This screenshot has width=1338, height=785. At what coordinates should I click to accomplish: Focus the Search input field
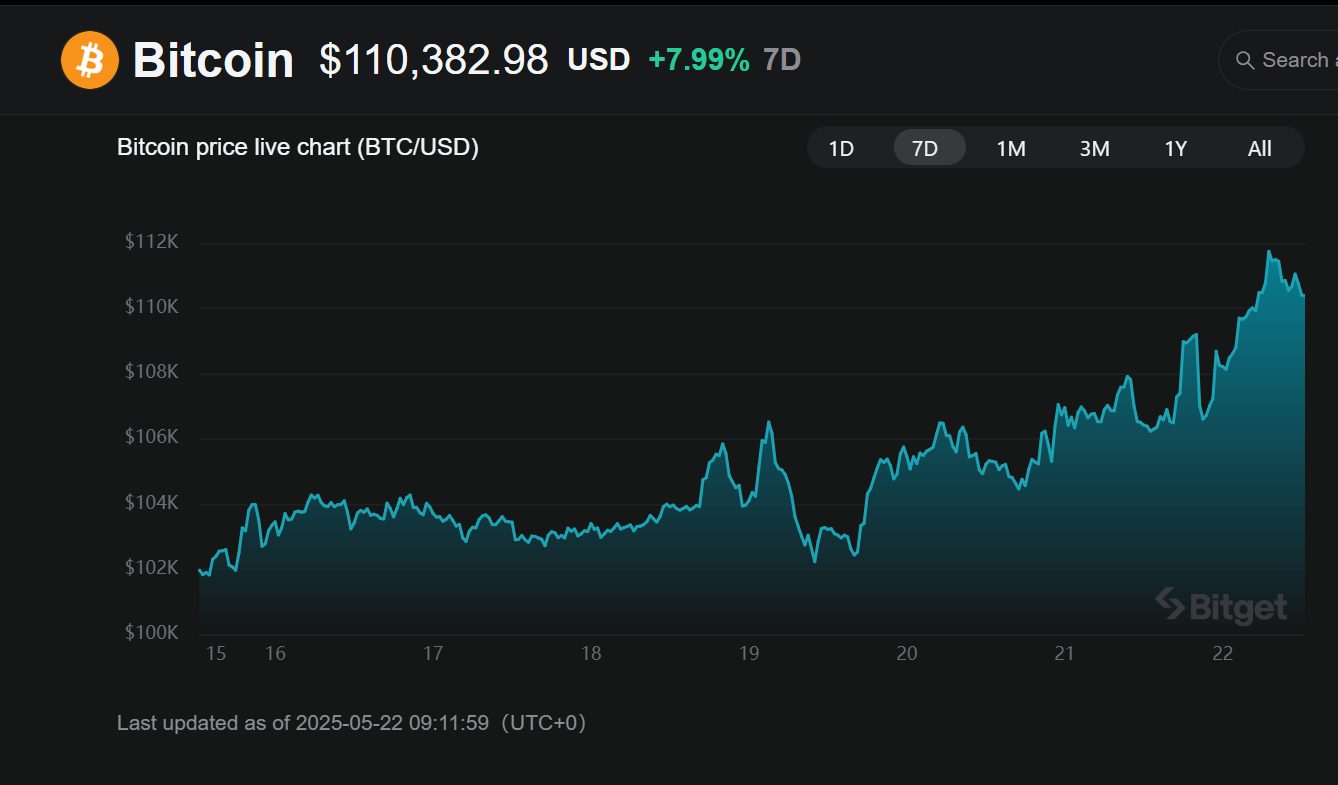(x=1279, y=60)
